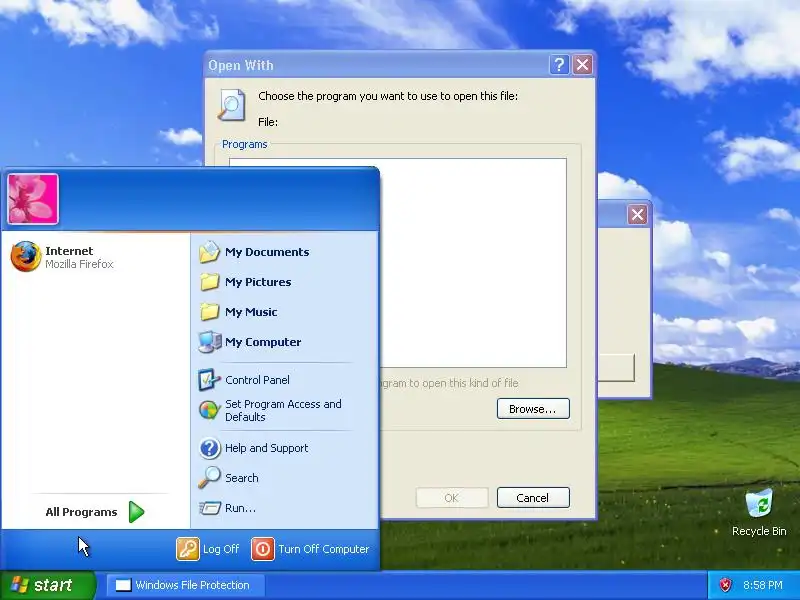Click the Open With help question button
Viewport: 800px width, 600px height.
(559, 65)
